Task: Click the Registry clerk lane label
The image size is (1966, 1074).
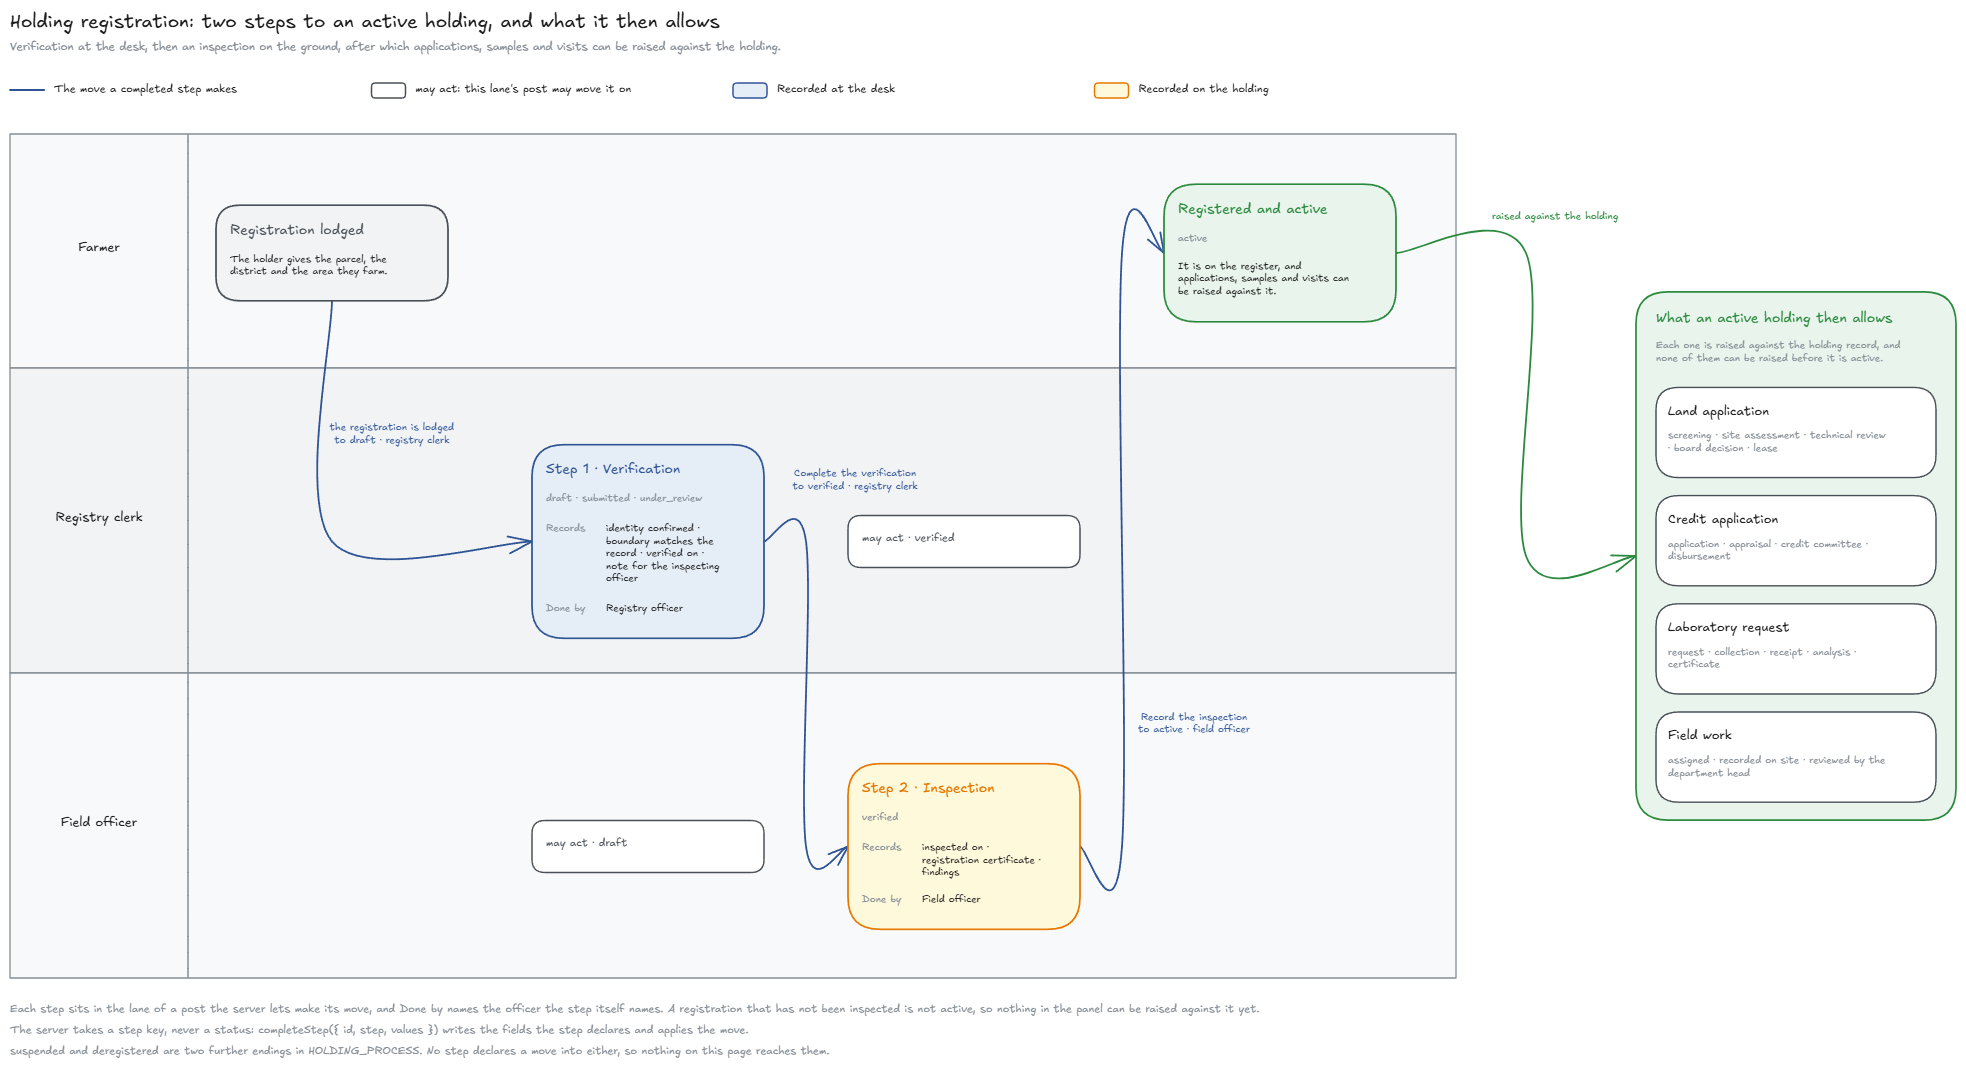Action: (99, 517)
